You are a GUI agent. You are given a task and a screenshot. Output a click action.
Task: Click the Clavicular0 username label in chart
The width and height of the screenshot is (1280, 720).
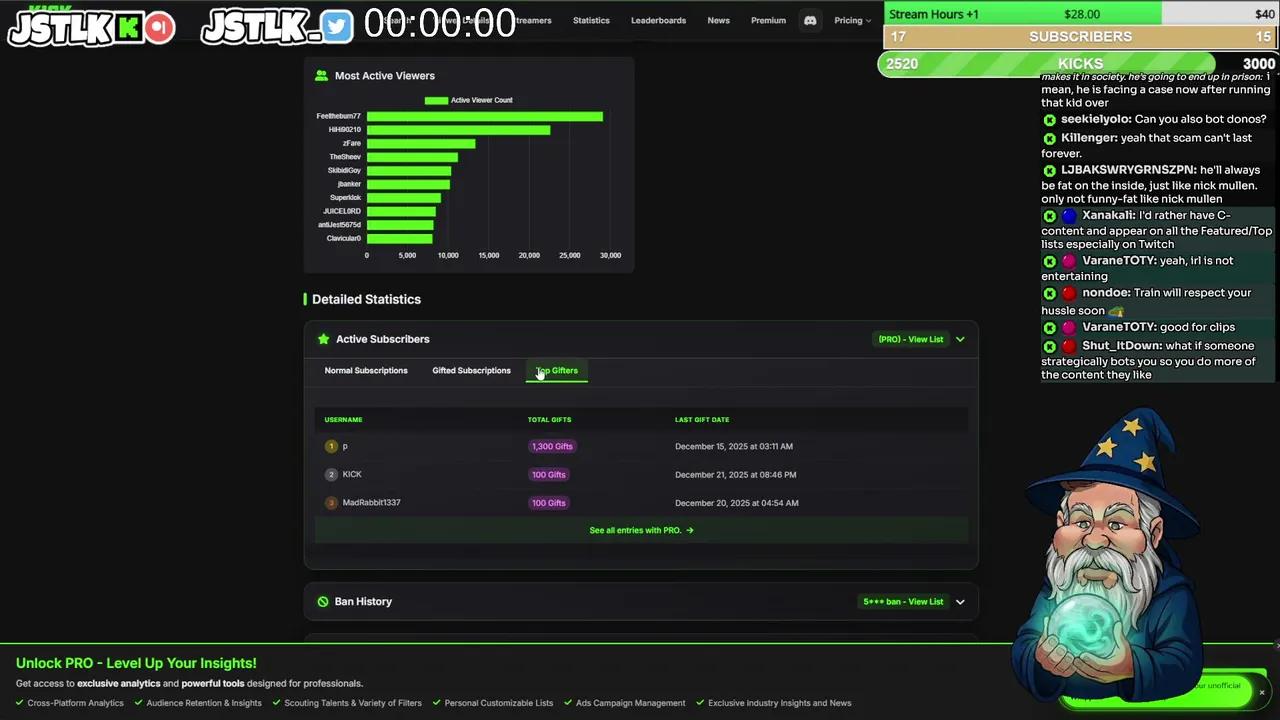point(344,239)
